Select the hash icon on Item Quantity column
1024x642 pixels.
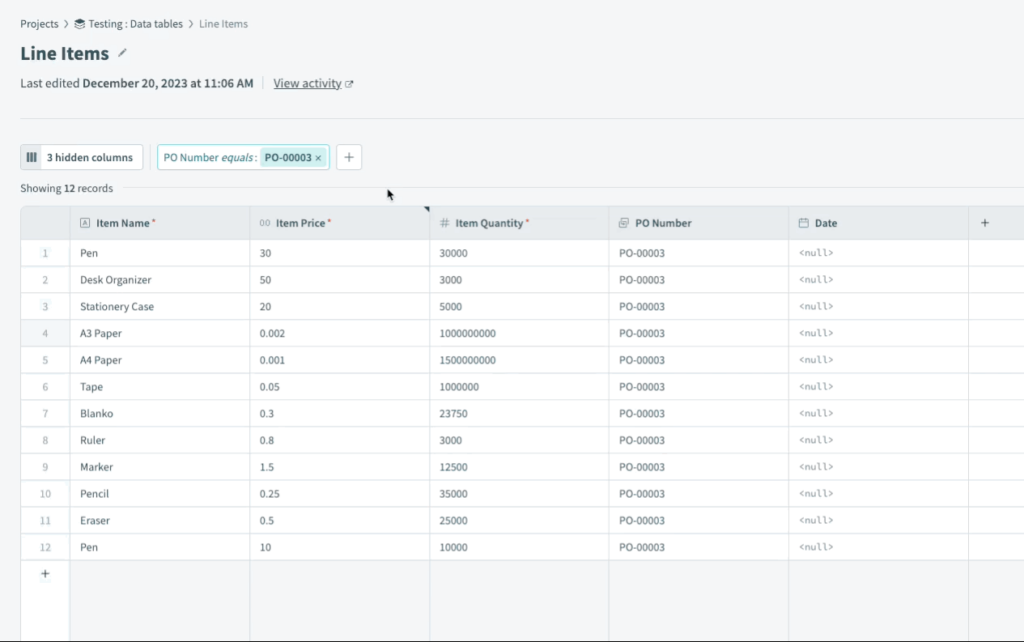tap(443, 222)
